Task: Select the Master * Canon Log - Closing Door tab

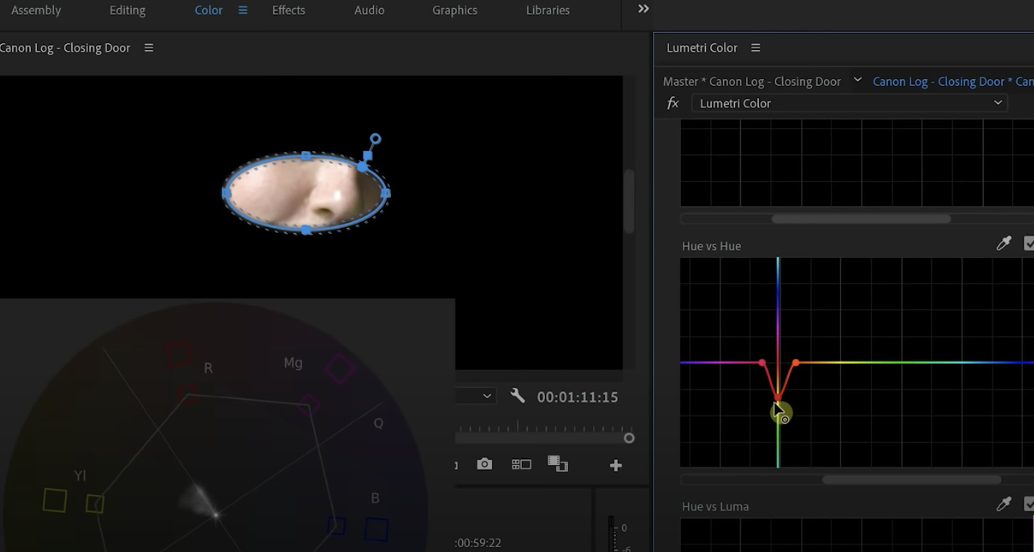Action: 752,82
